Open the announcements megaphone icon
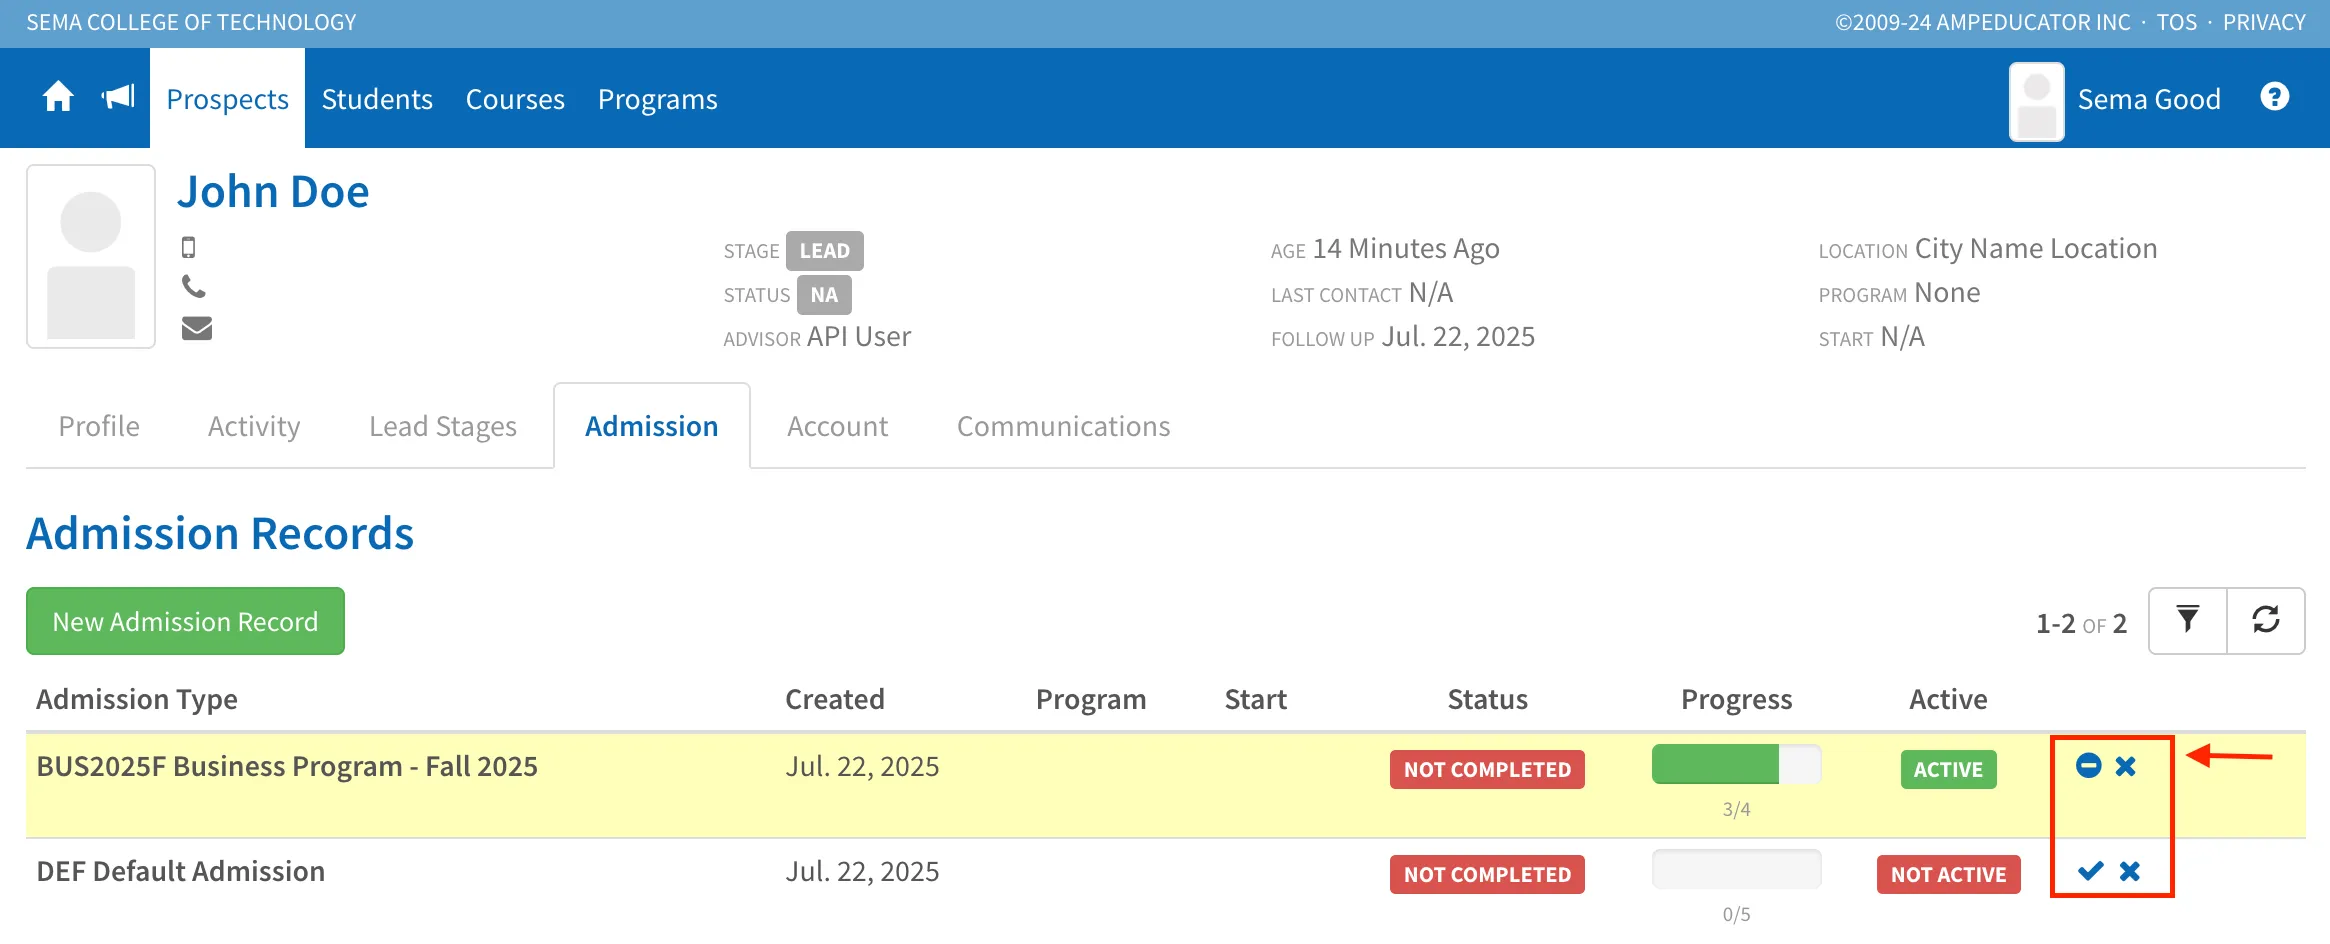Image resolution: width=2330 pixels, height=944 pixels. click(x=118, y=97)
